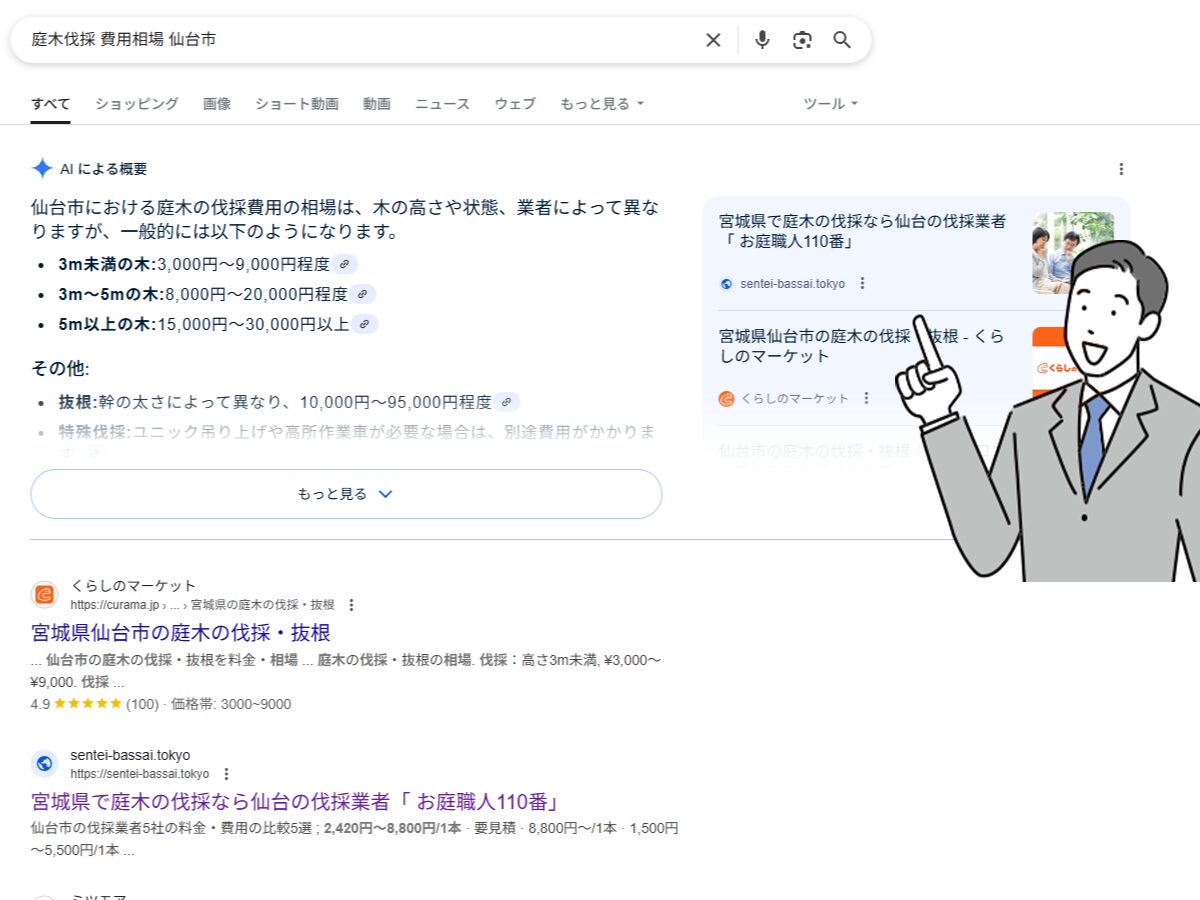Open the ツール dropdown

tap(831, 104)
